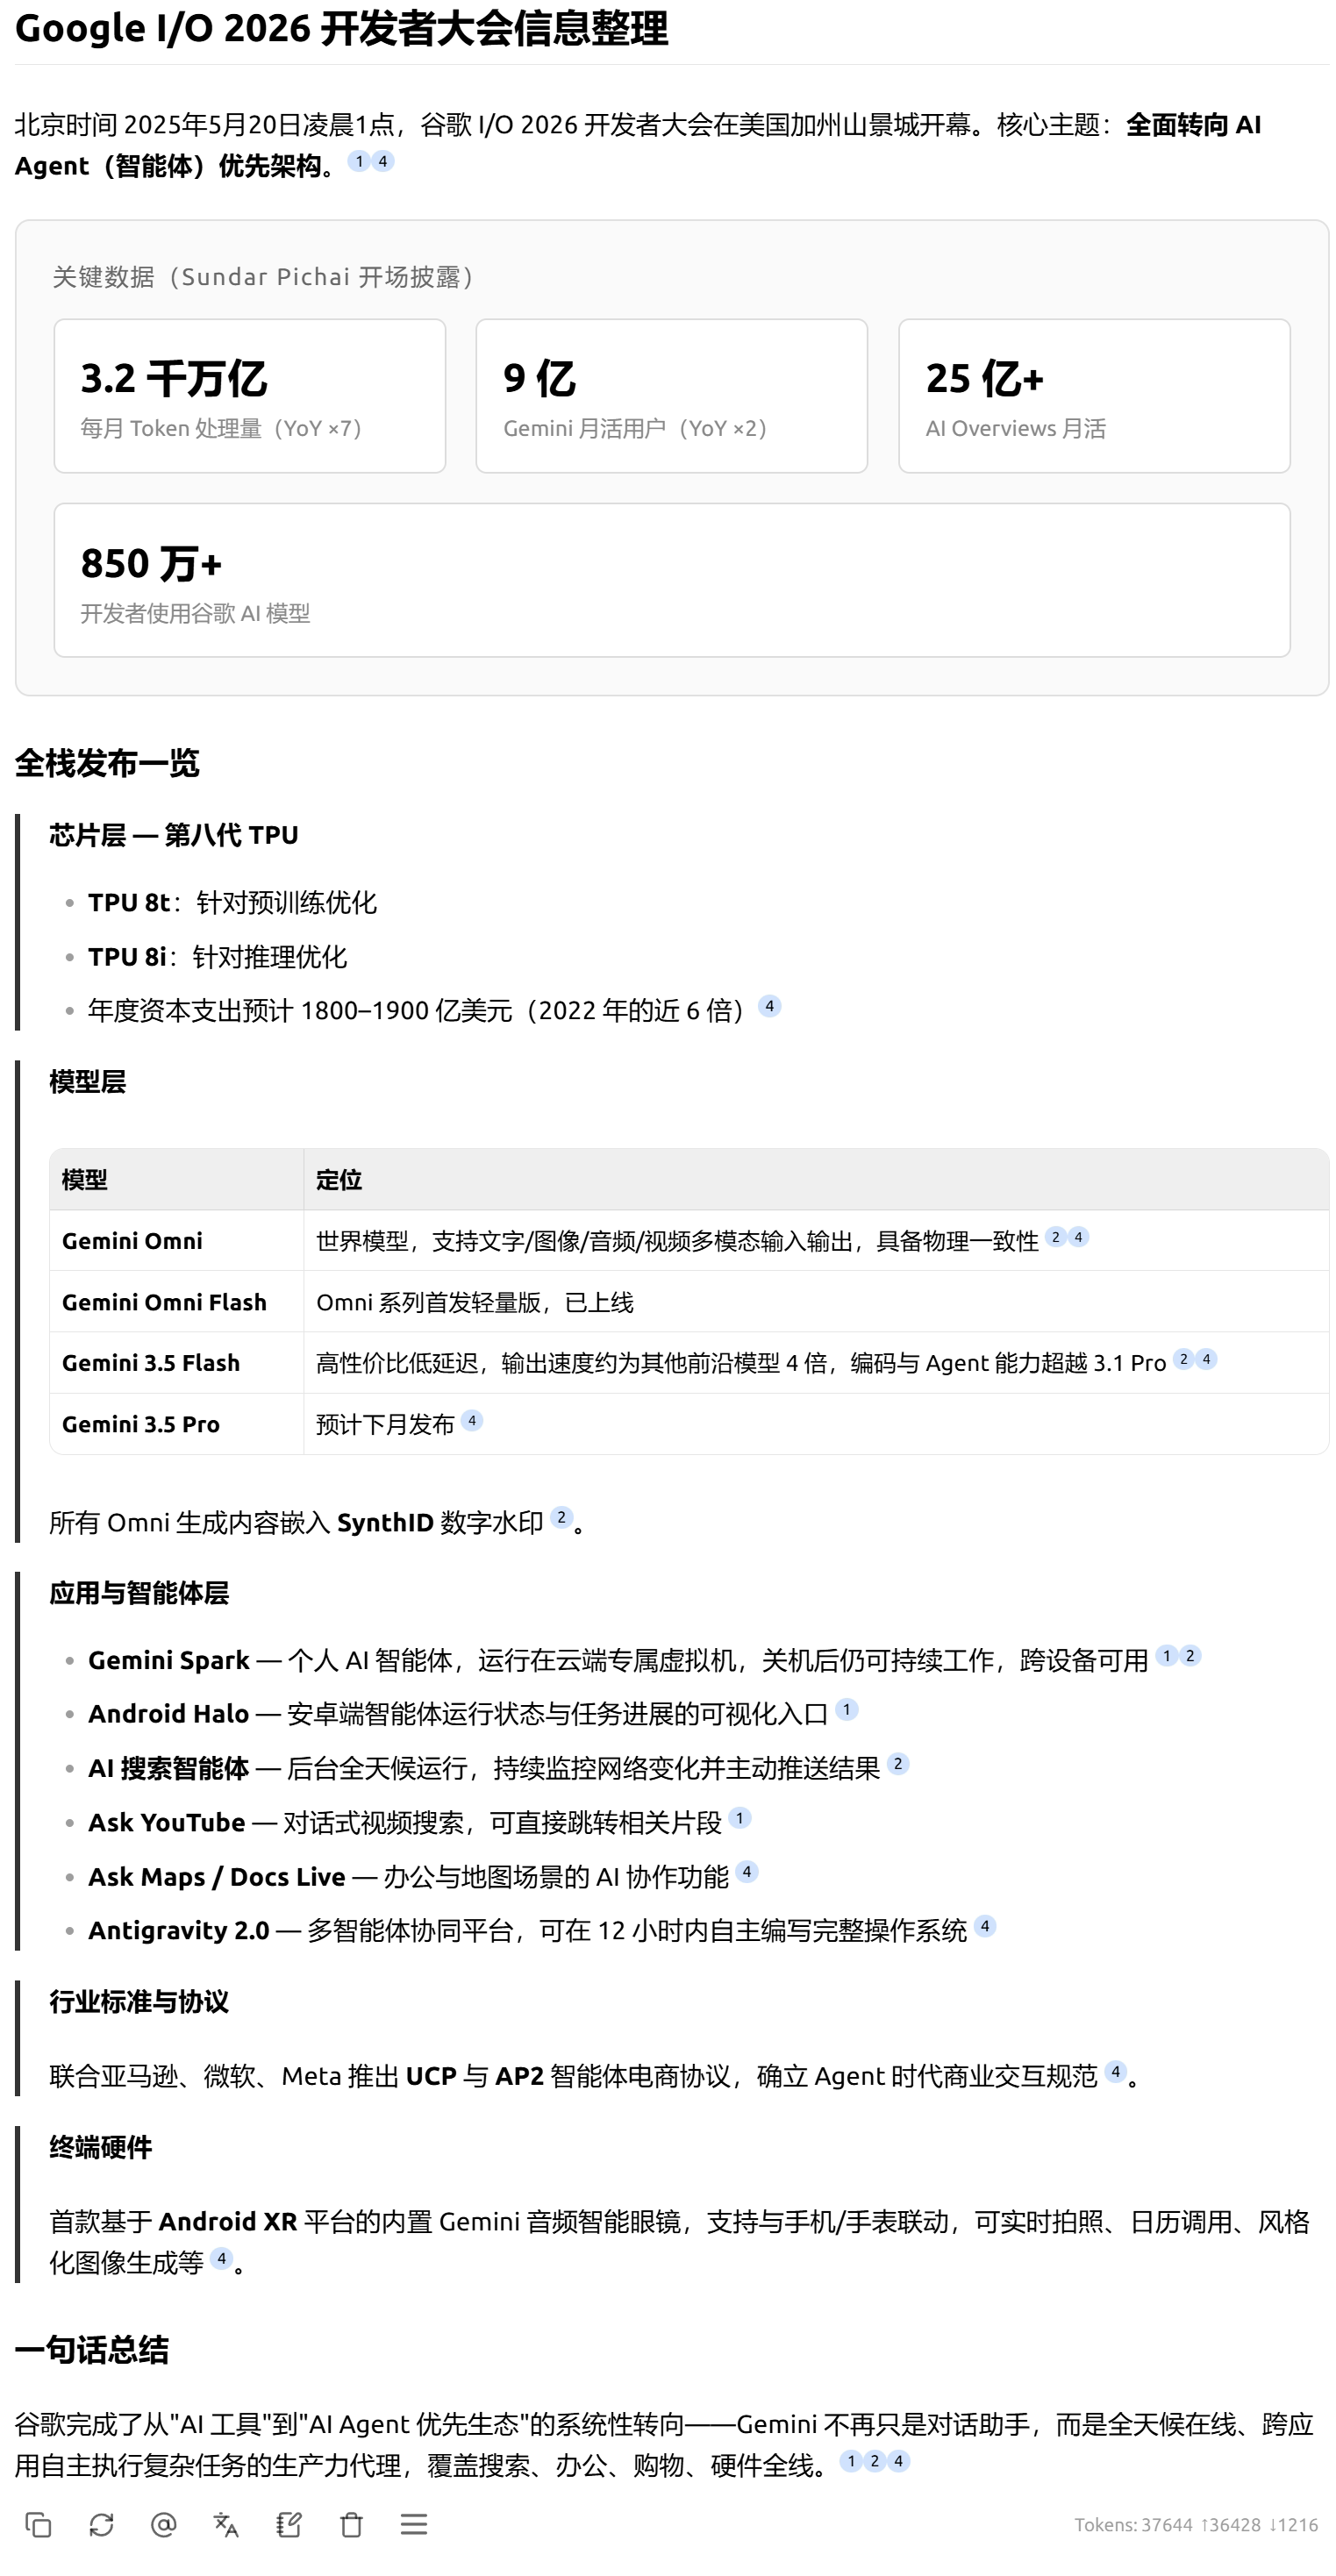This screenshot has width=1336, height=2576.
Task: Open citation 2 in the Gemini Omni row
Action: click(1055, 1237)
